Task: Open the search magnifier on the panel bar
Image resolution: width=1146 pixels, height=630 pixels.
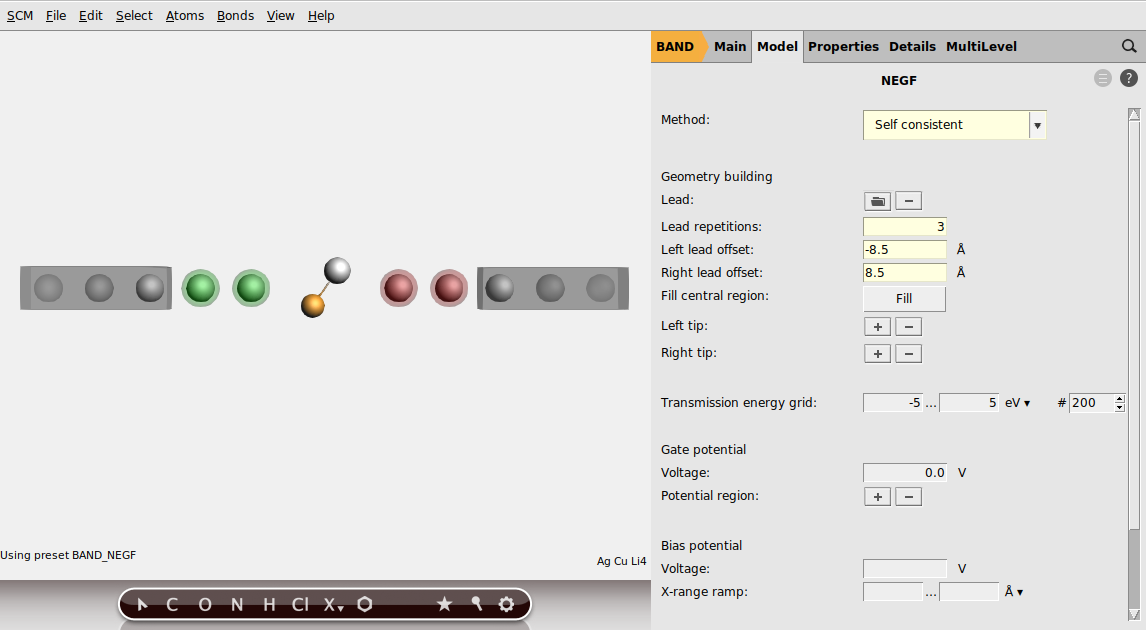Action: click(1129, 46)
